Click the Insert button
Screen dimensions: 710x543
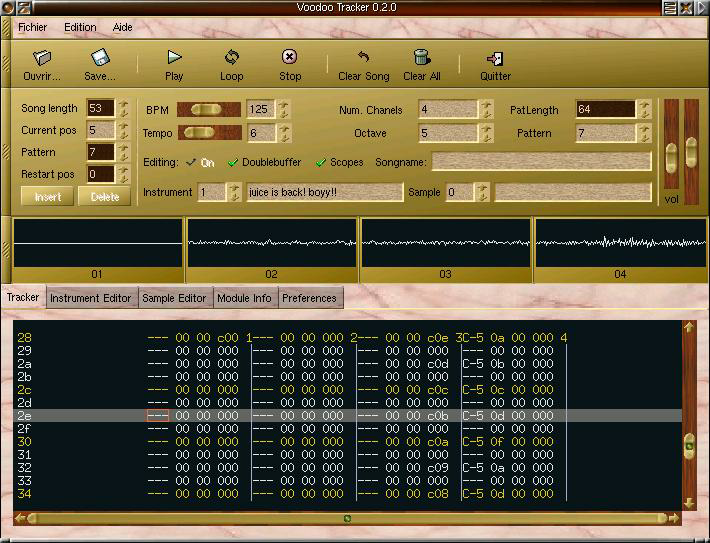click(x=48, y=197)
